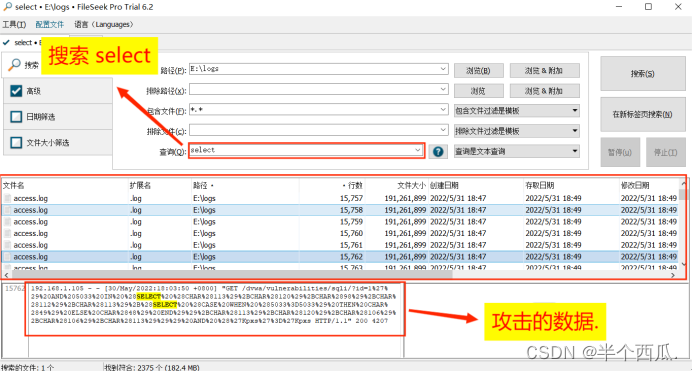Expand the include files *.* dropdown arrow

tap(443, 109)
